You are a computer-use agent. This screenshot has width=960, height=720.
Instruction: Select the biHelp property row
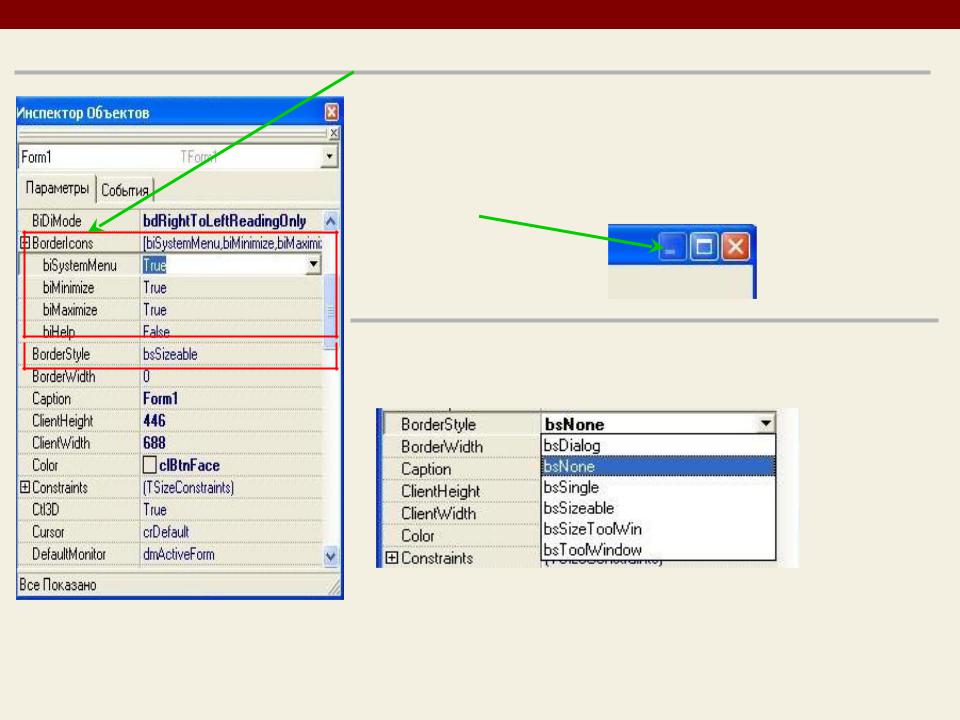(171, 331)
